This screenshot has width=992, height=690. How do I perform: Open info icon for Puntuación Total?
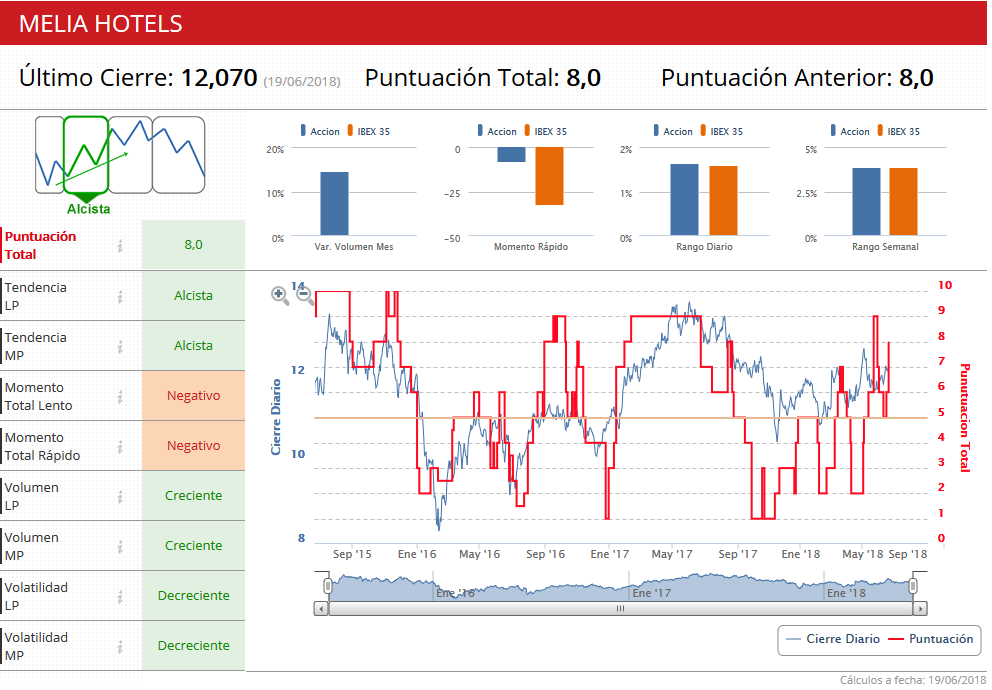120,246
